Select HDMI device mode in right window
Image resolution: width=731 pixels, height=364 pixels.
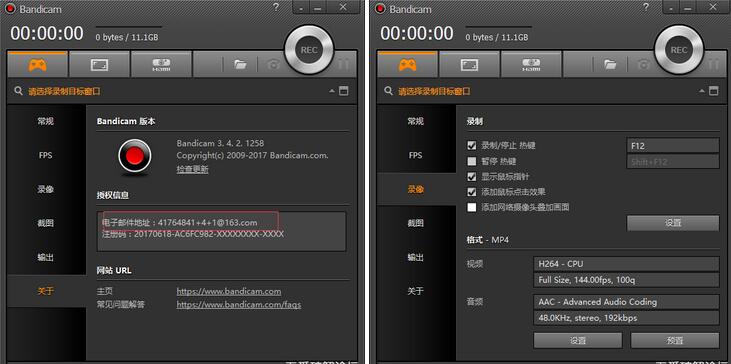tap(531, 64)
